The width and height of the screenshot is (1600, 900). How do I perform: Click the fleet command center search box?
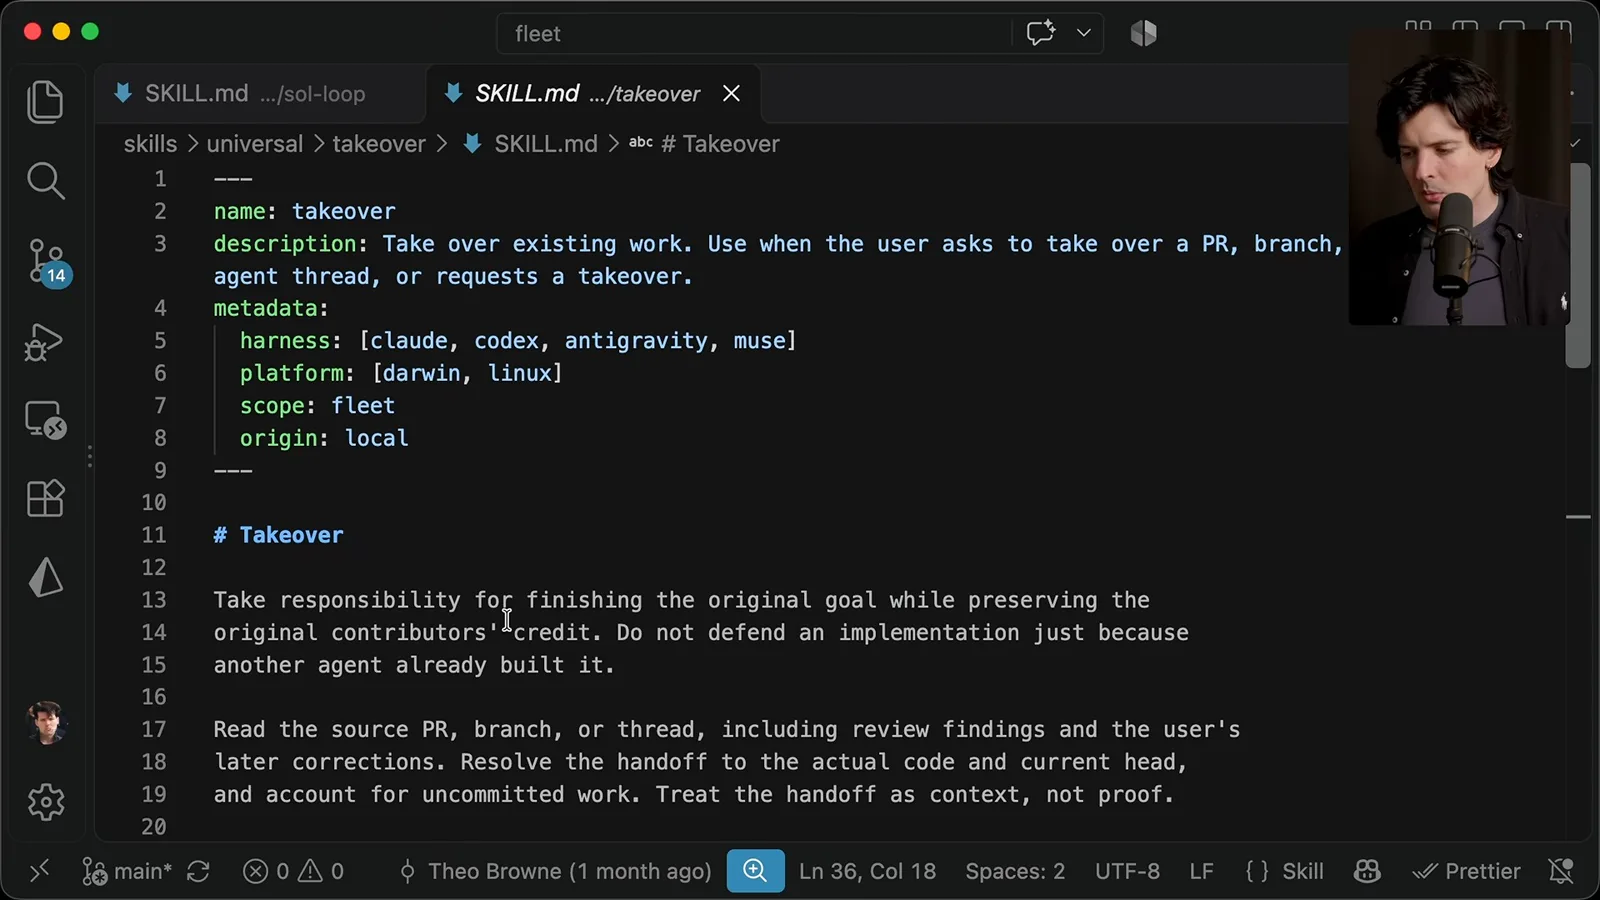[x=754, y=33]
